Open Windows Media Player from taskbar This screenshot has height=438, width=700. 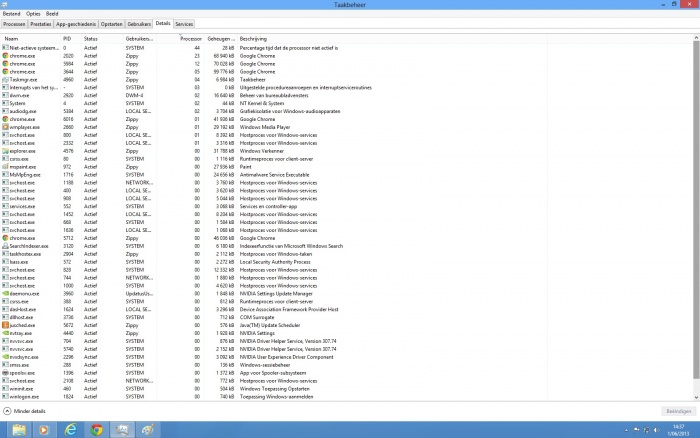pyautogui.click(x=44, y=430)
